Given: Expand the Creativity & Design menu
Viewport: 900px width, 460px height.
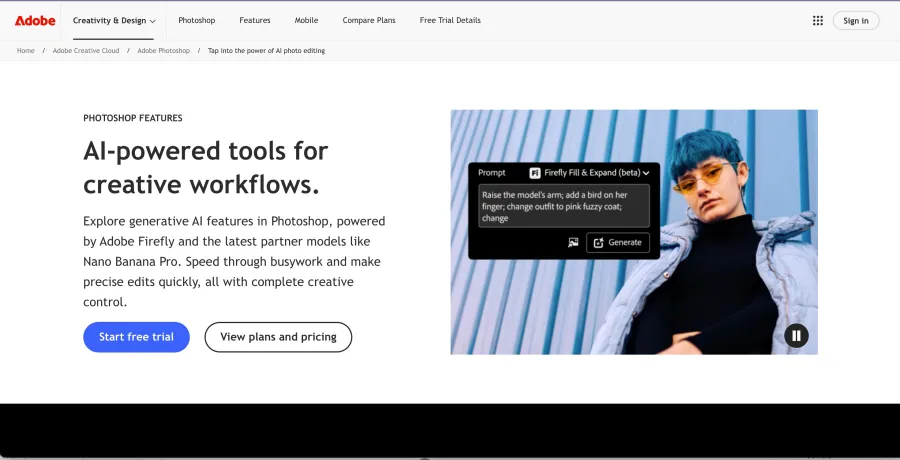Looking at the screenshot, I should [x=114, y=21].
